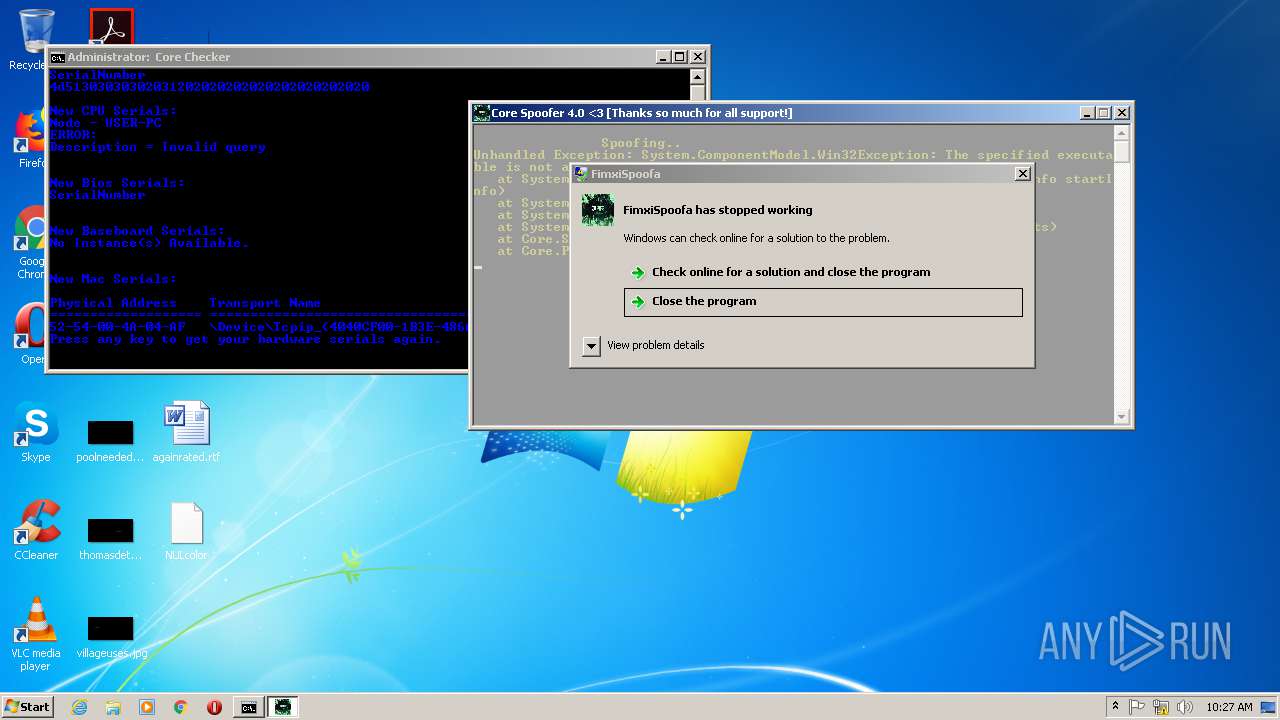
Task: Click 'FimxiSpoofa has stopped working' heading
Action: coord(718,210)
